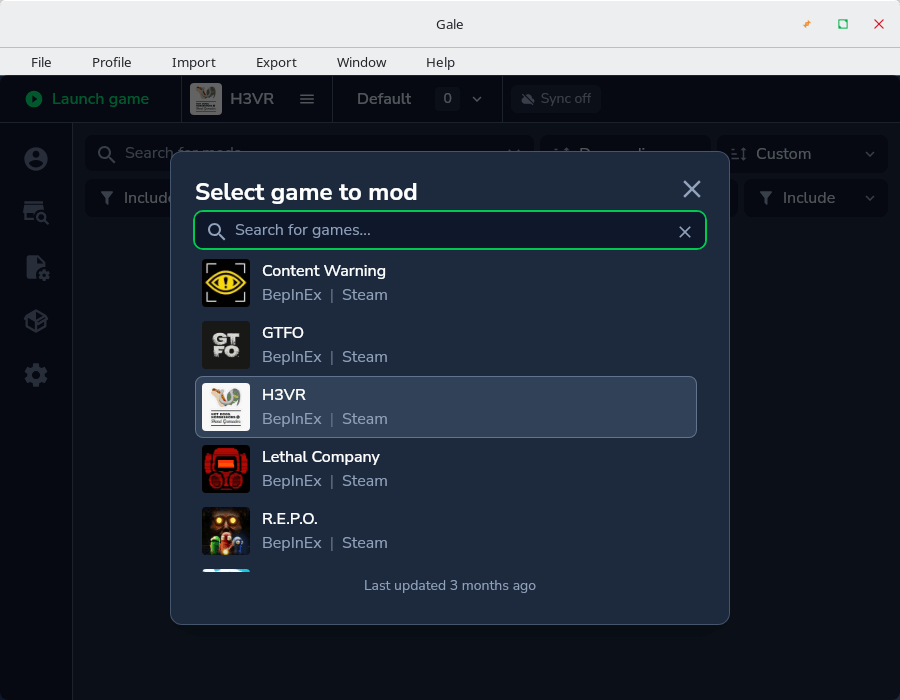Open the Export menu
This screenshot has width=900, height=700.
pos(276,62)
